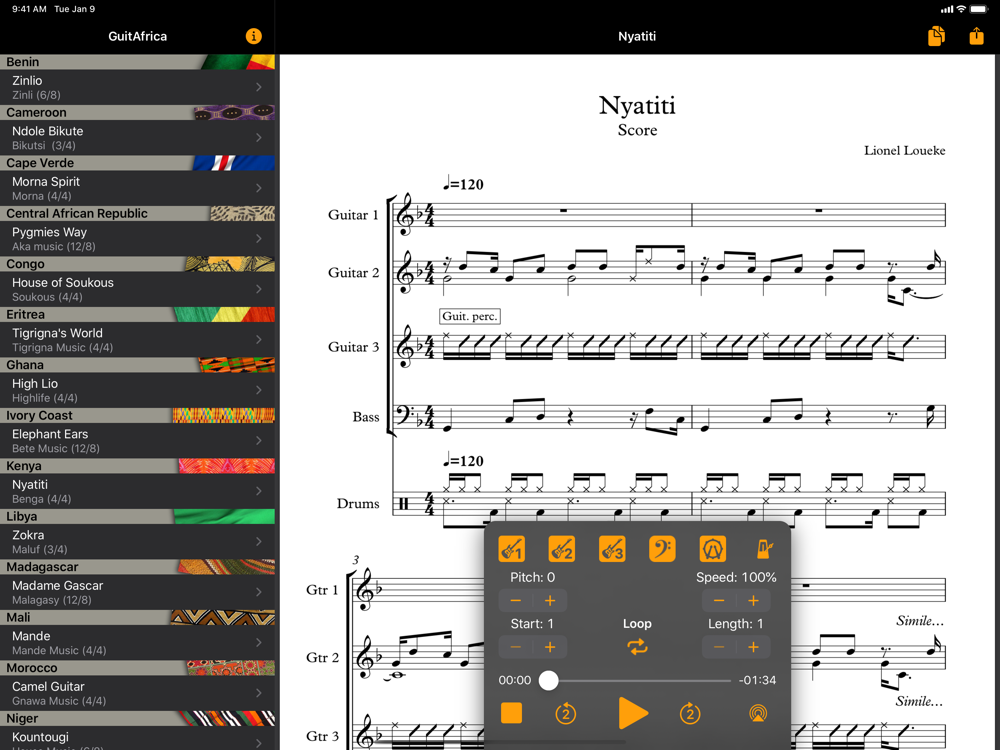The width and height of the screenshot is (1000, 750).
Task: Select Zokra in the song list
Action: (138, 541)
